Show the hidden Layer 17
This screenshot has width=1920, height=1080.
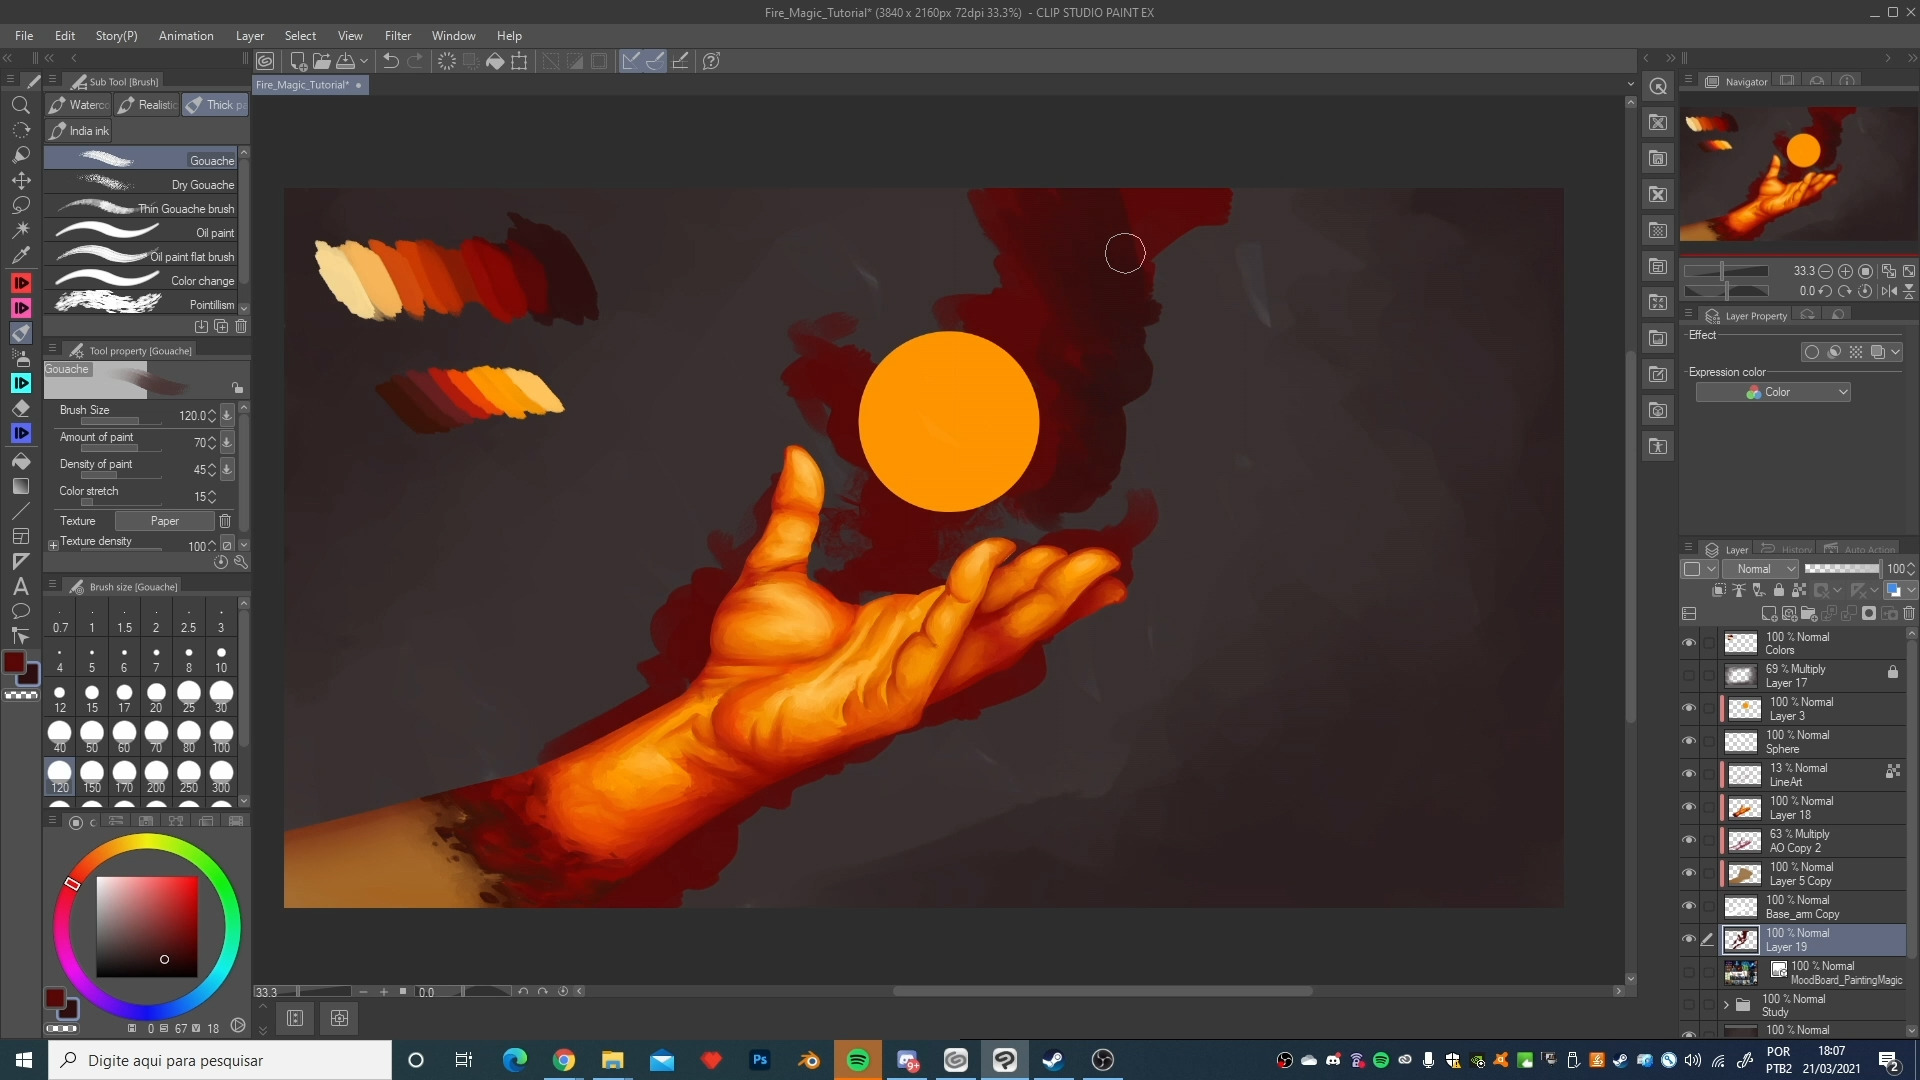pyautogui.click(x=1689, y=675)
